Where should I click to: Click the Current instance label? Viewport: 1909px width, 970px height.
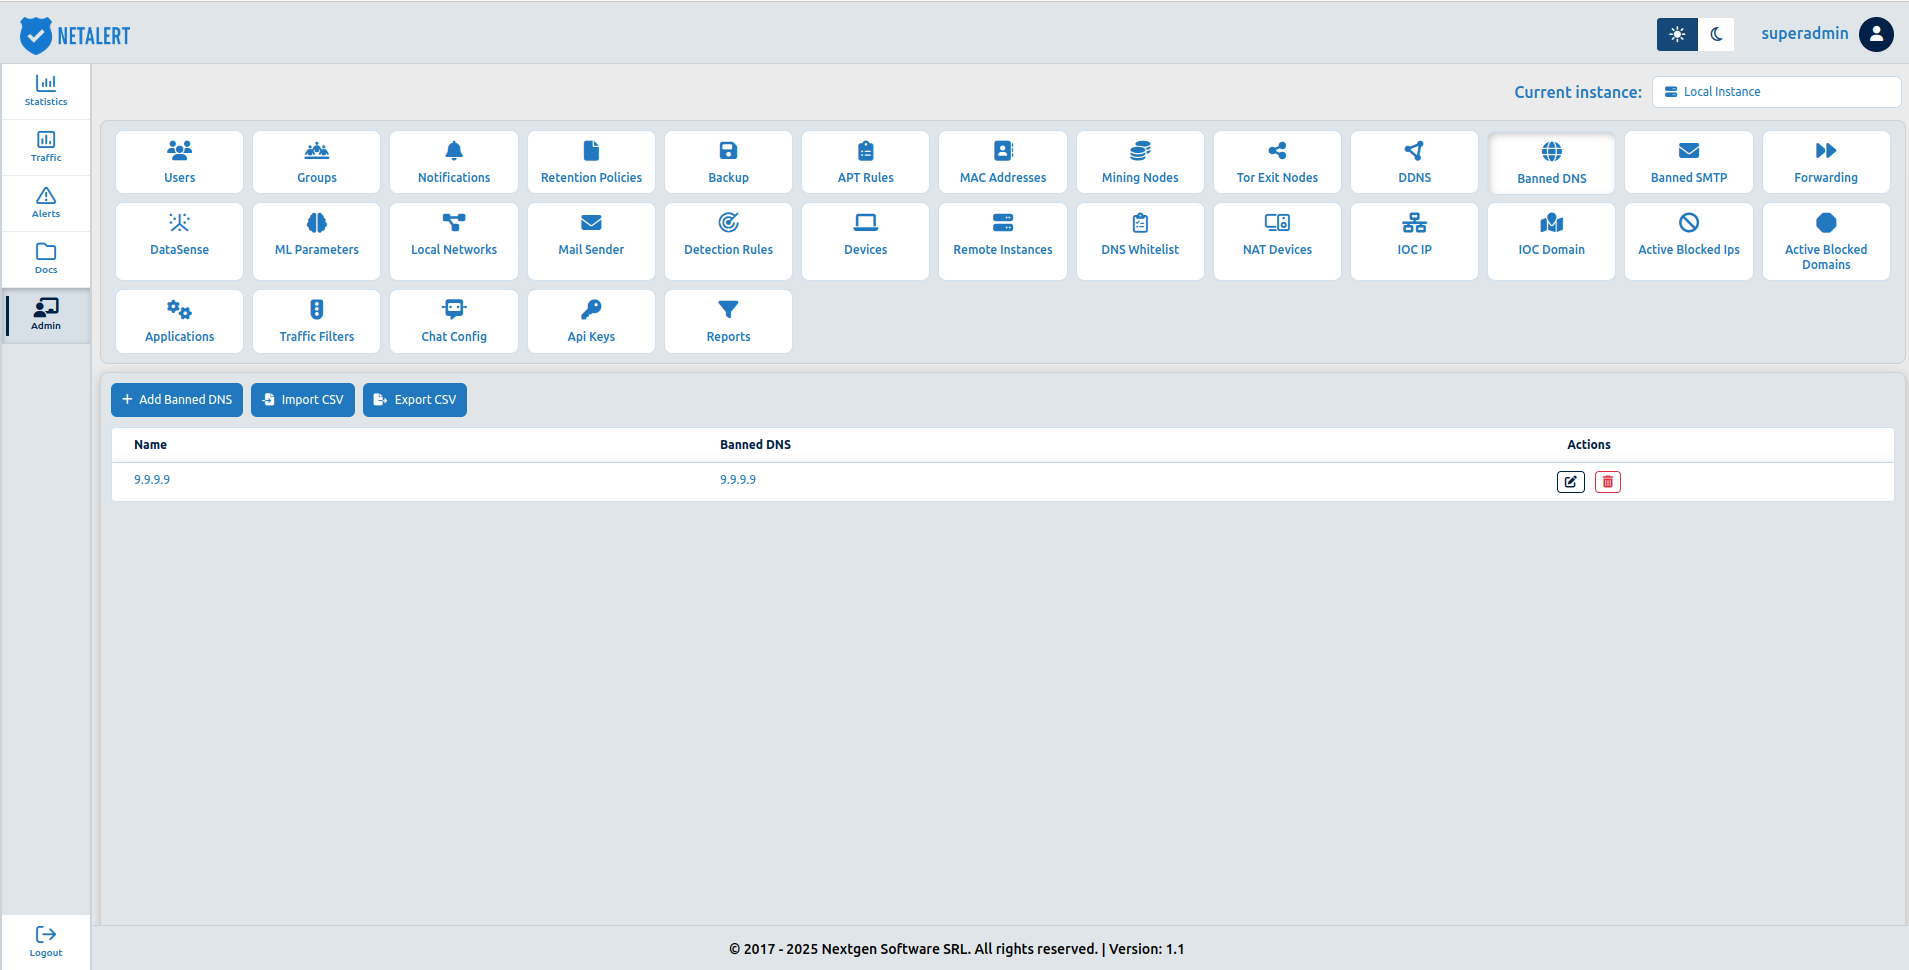coord(1578,92)
